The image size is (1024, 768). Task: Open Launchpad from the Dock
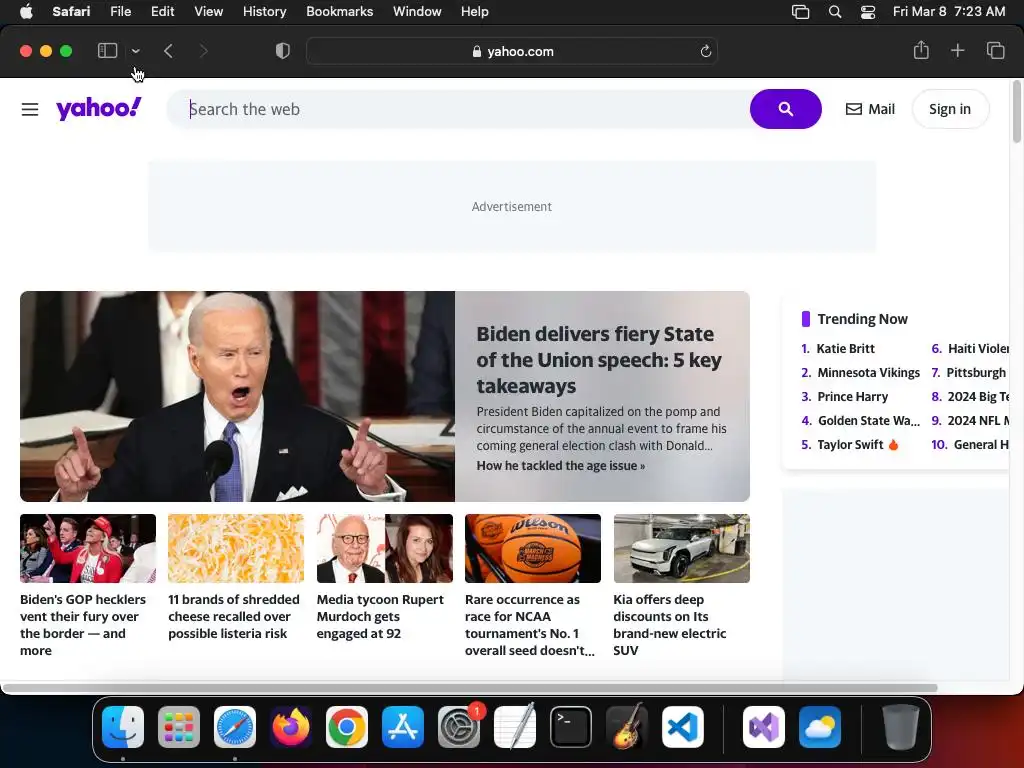pos(179,727)
